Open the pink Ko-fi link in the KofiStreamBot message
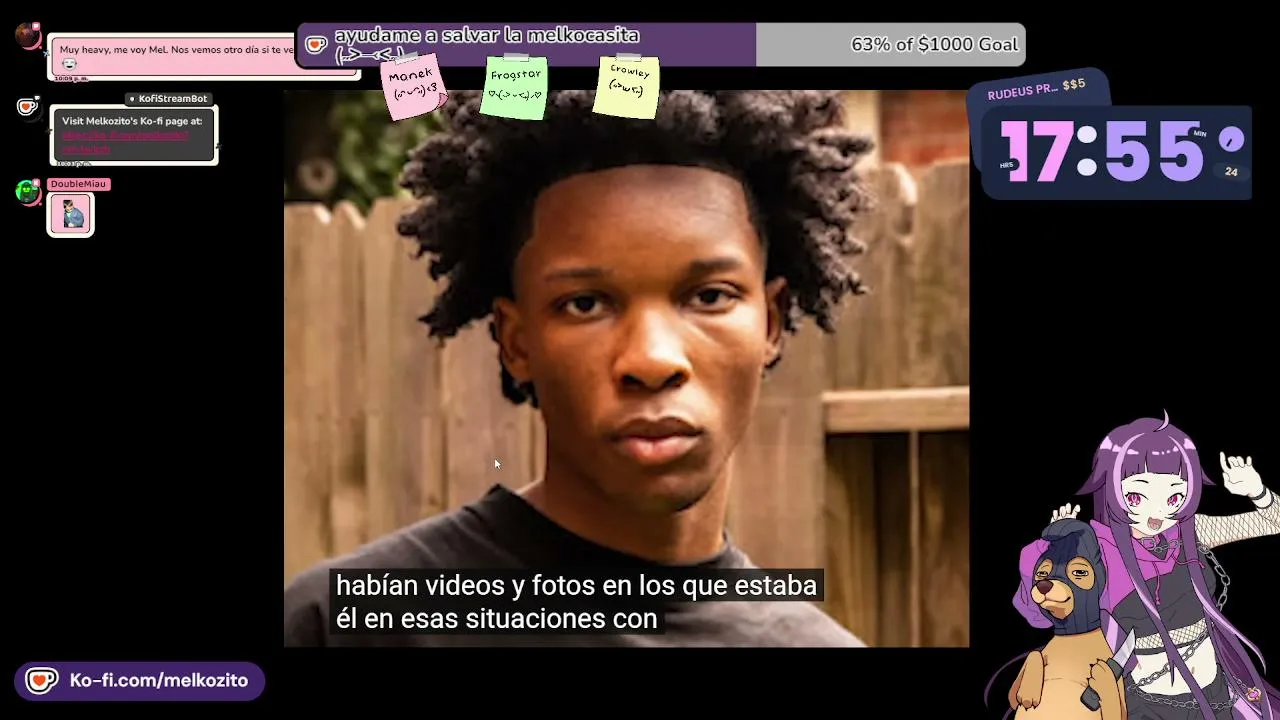The width and height of the screenshot is (1280, 720). (125, 142)
